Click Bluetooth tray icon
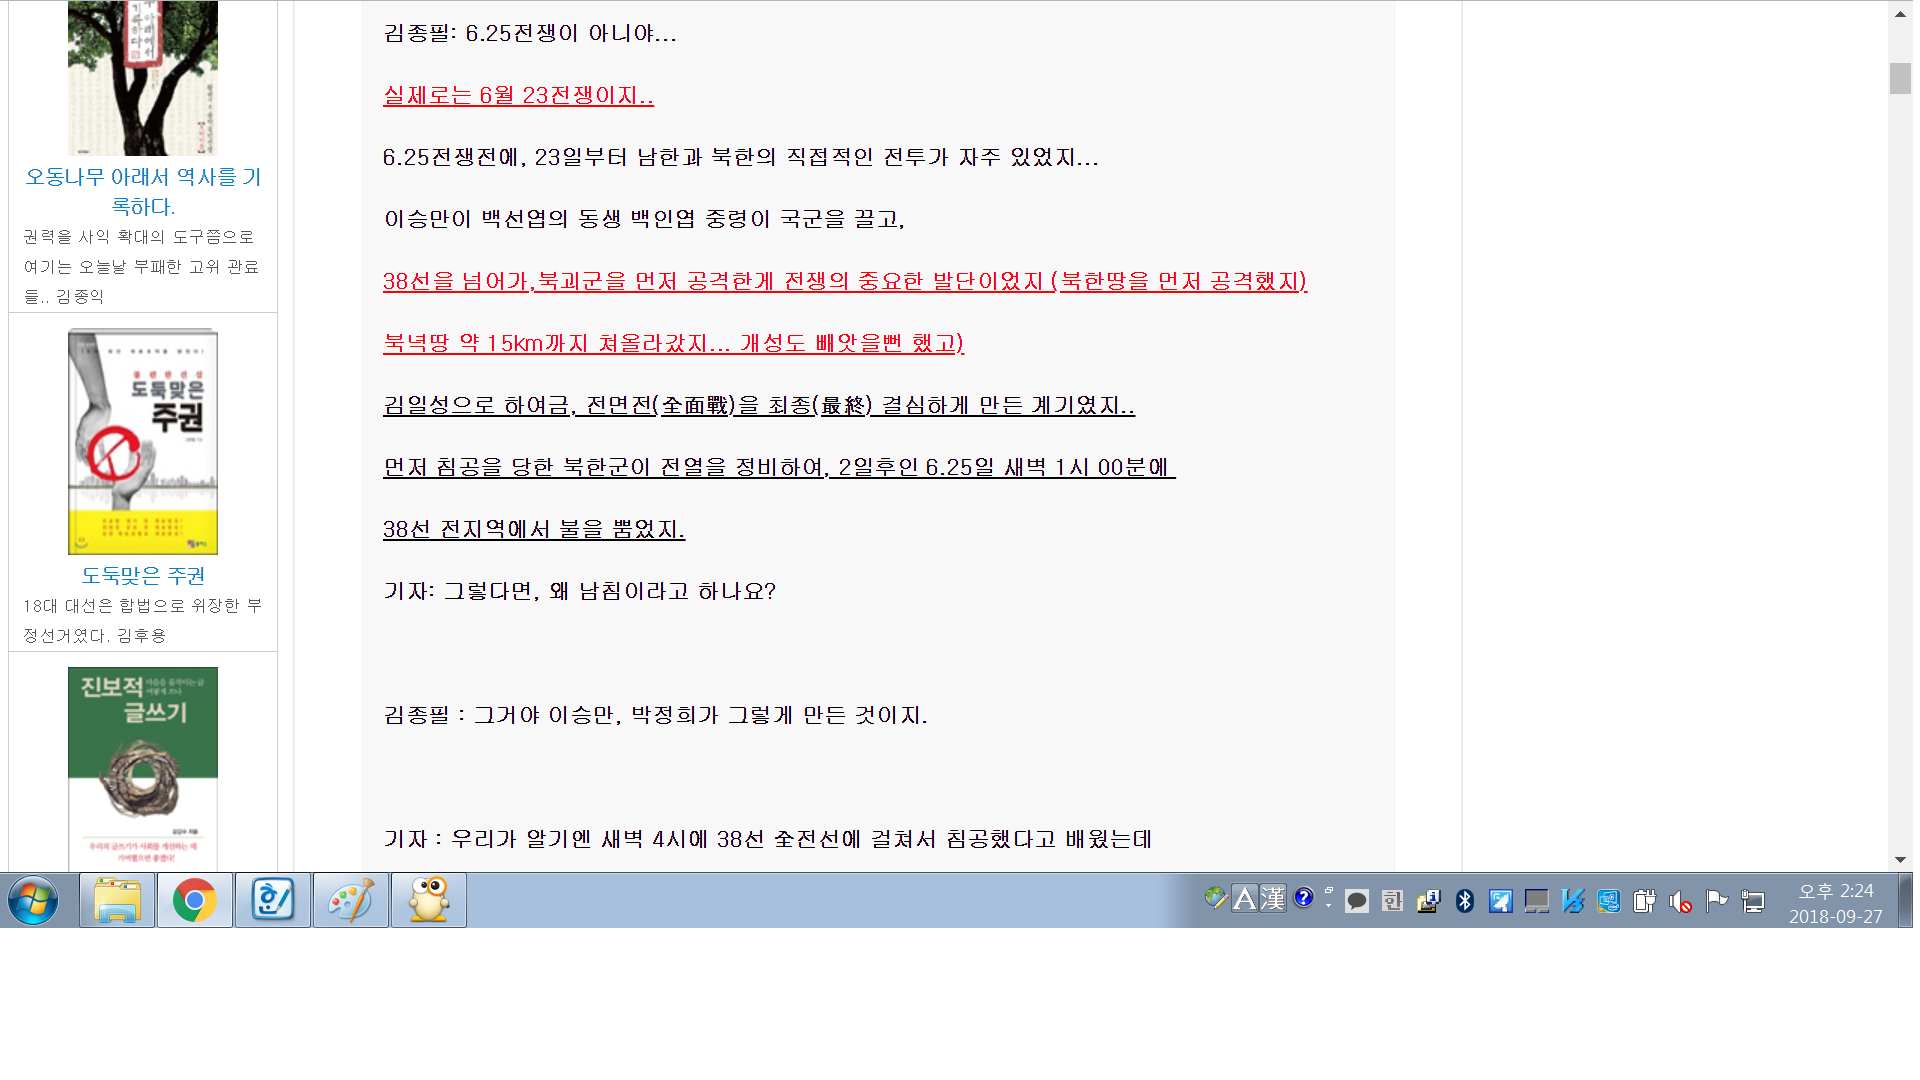 (1464, 901)
